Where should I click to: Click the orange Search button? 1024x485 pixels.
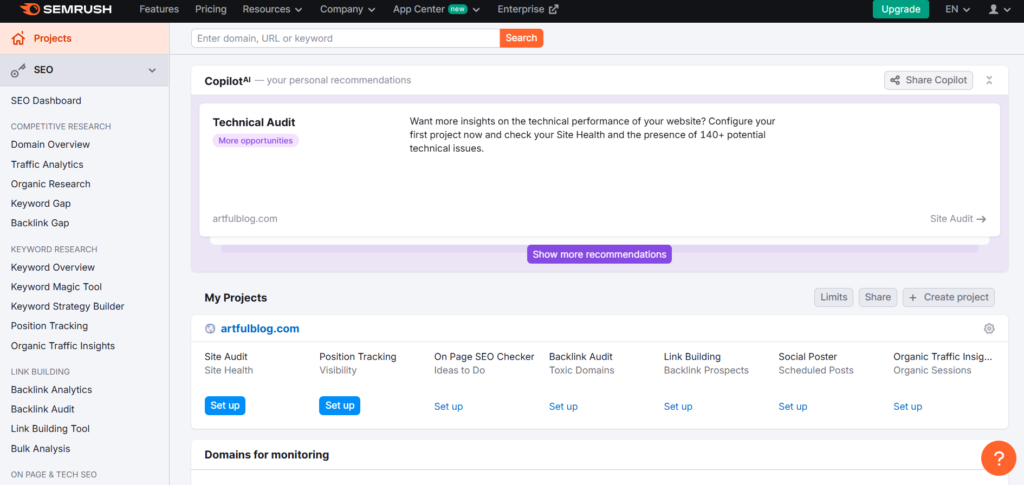[521, 38]
